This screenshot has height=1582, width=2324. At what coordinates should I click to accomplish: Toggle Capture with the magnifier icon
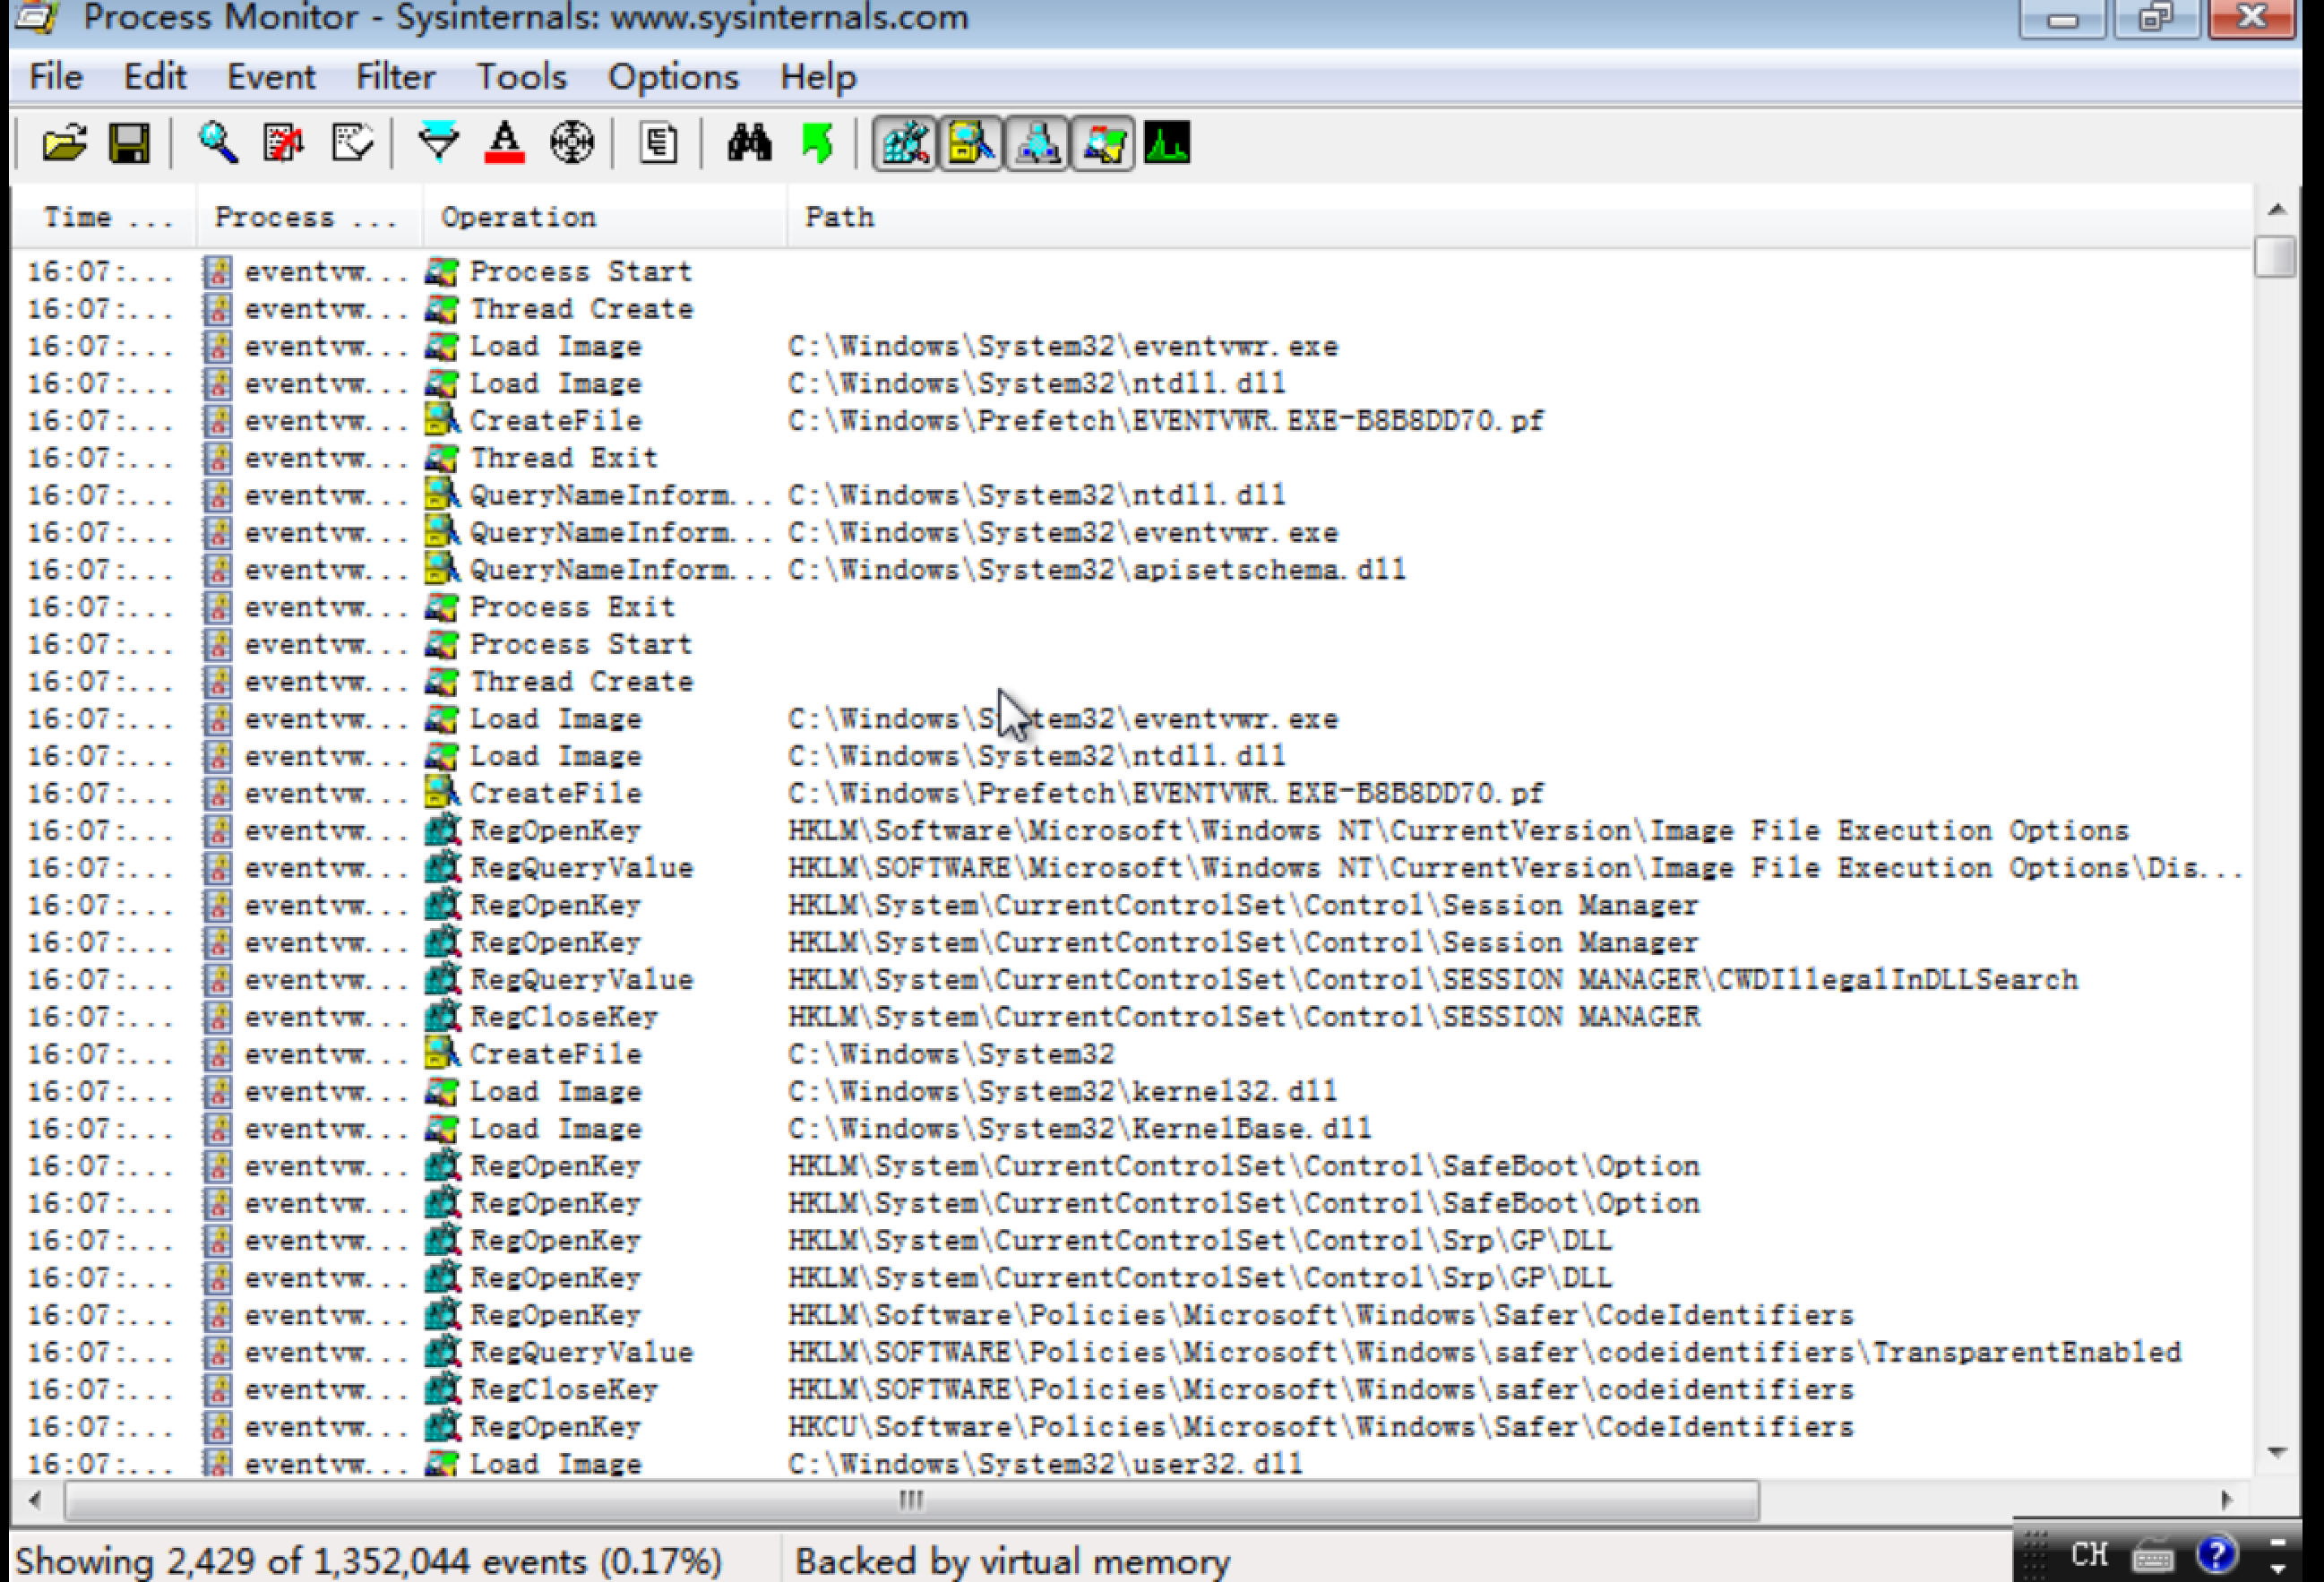[217, 144]
